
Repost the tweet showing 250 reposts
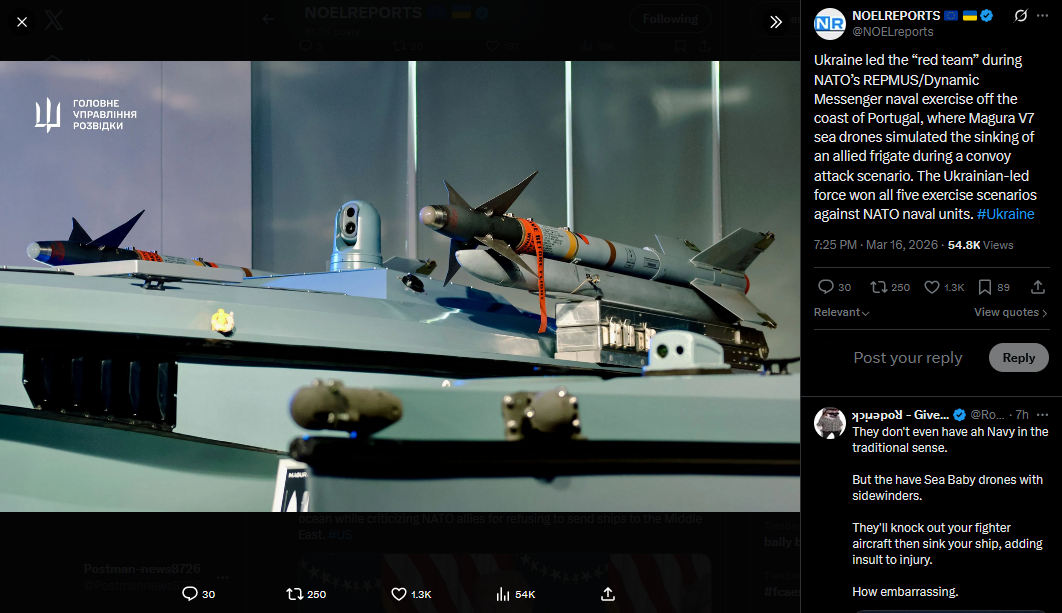tap(890, 287)
